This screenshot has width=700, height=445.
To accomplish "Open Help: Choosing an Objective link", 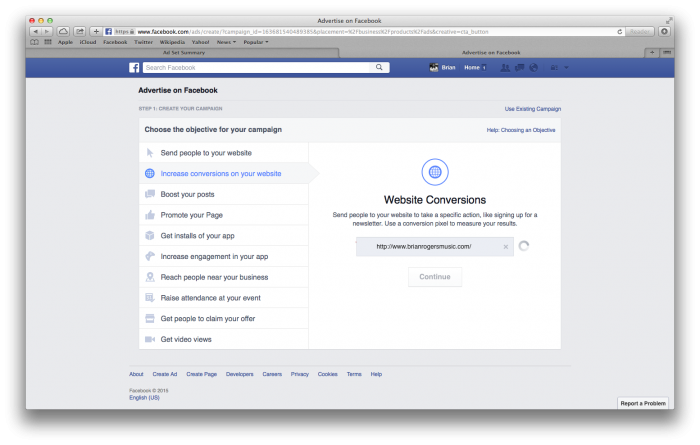I will [521, 130].
